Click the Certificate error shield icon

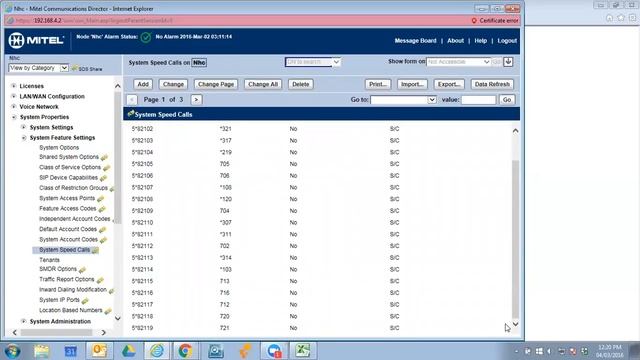click(x=474, y=20)
